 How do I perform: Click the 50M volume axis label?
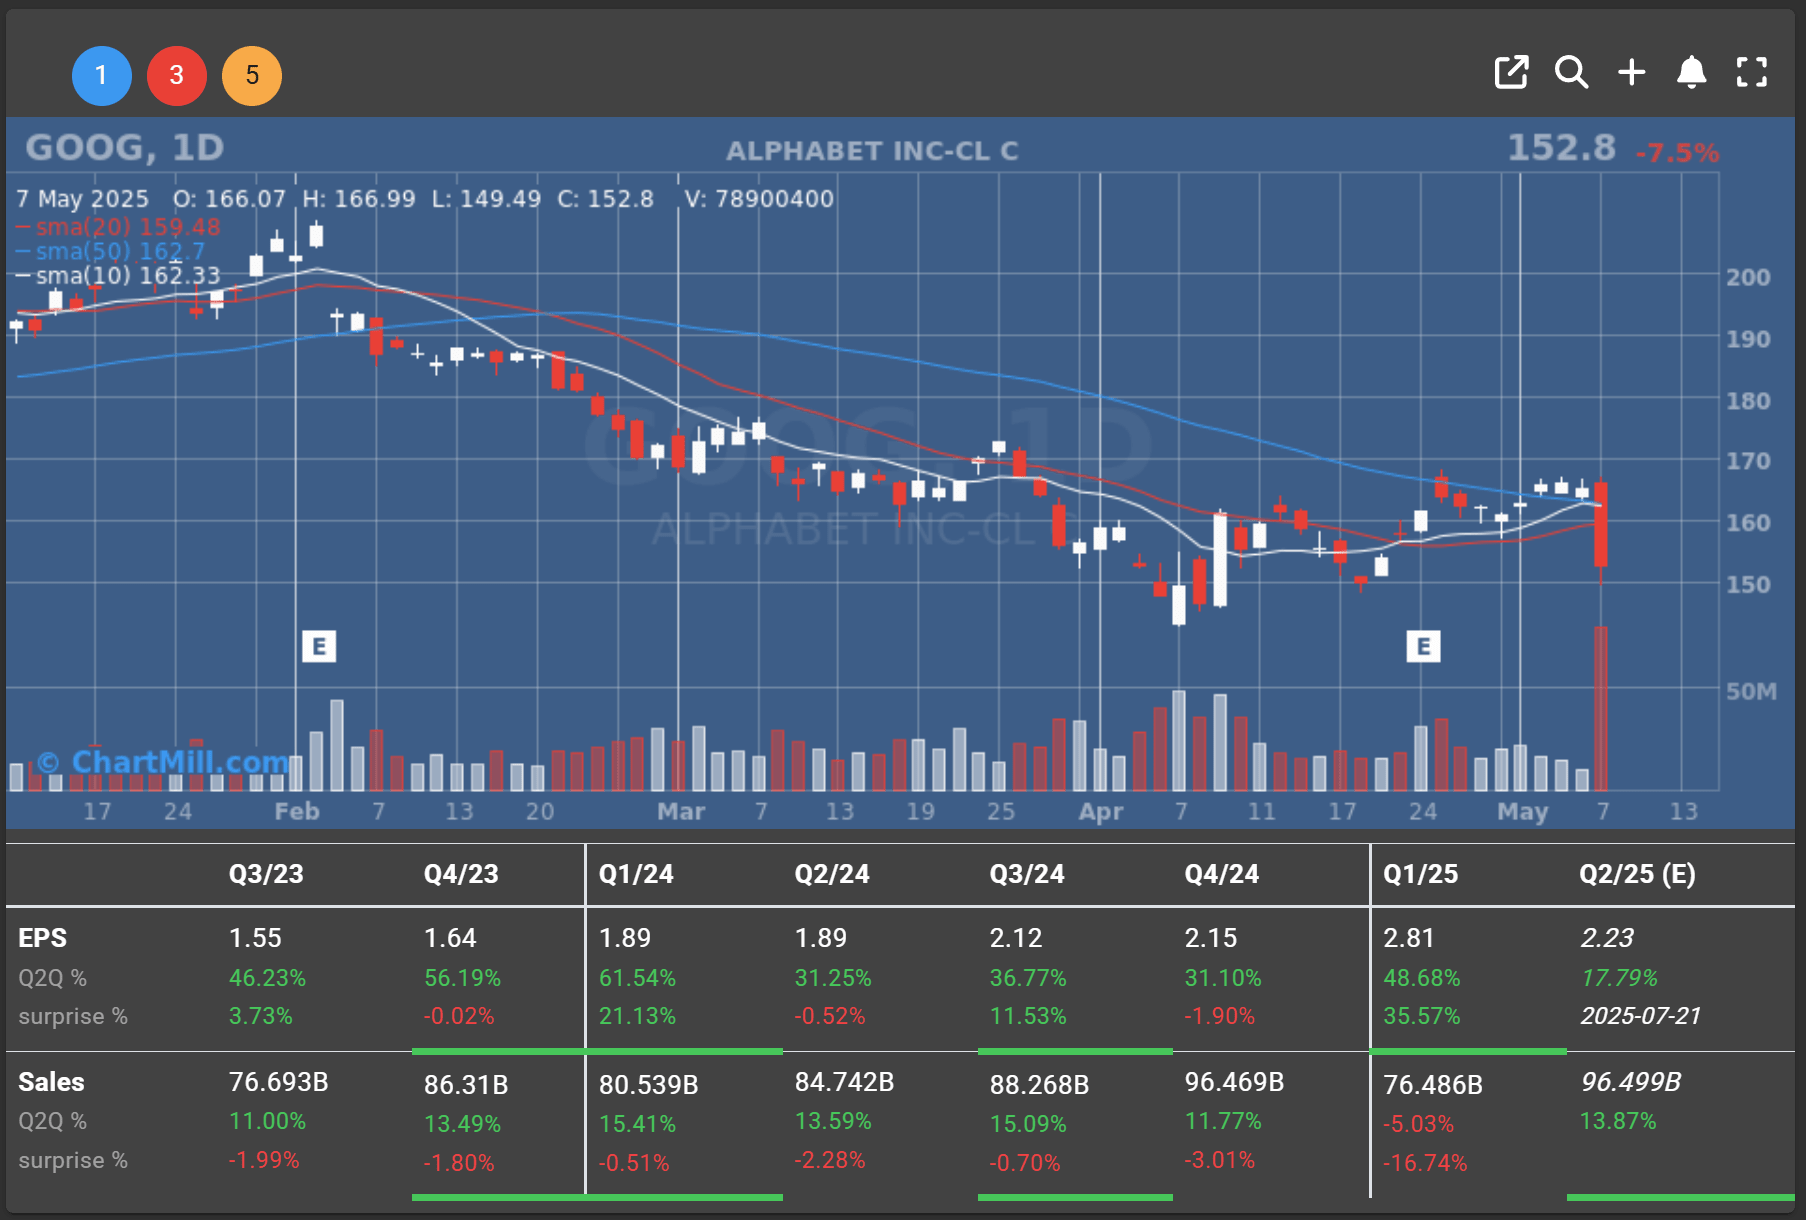click(x=1751, y=691)
